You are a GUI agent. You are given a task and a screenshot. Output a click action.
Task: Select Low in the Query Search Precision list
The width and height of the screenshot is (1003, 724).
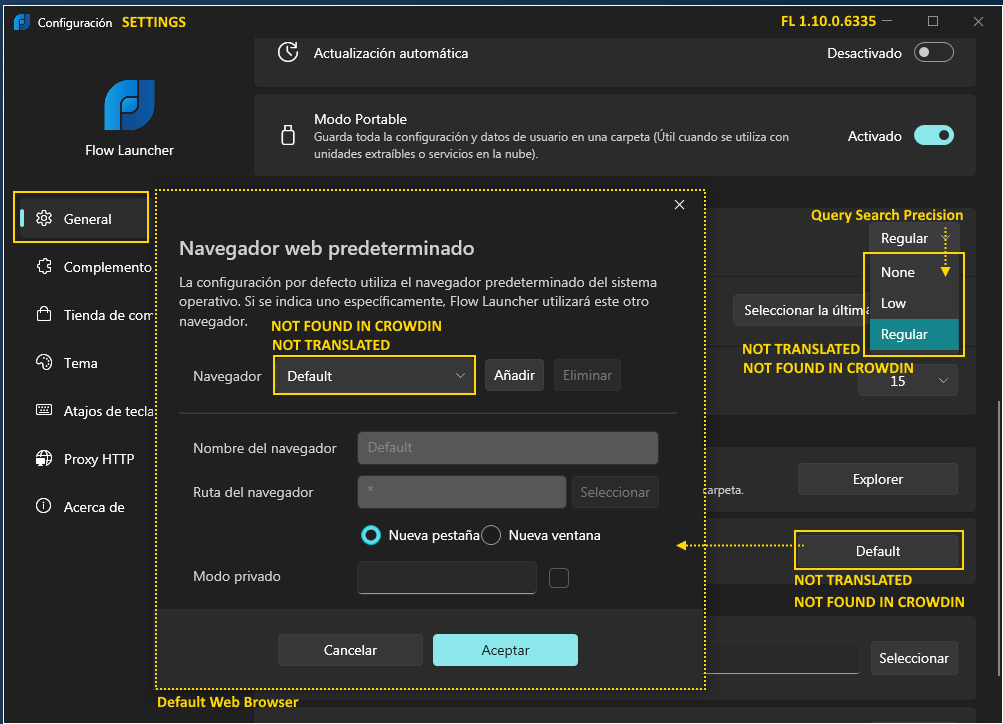click(x=897, y=301)
